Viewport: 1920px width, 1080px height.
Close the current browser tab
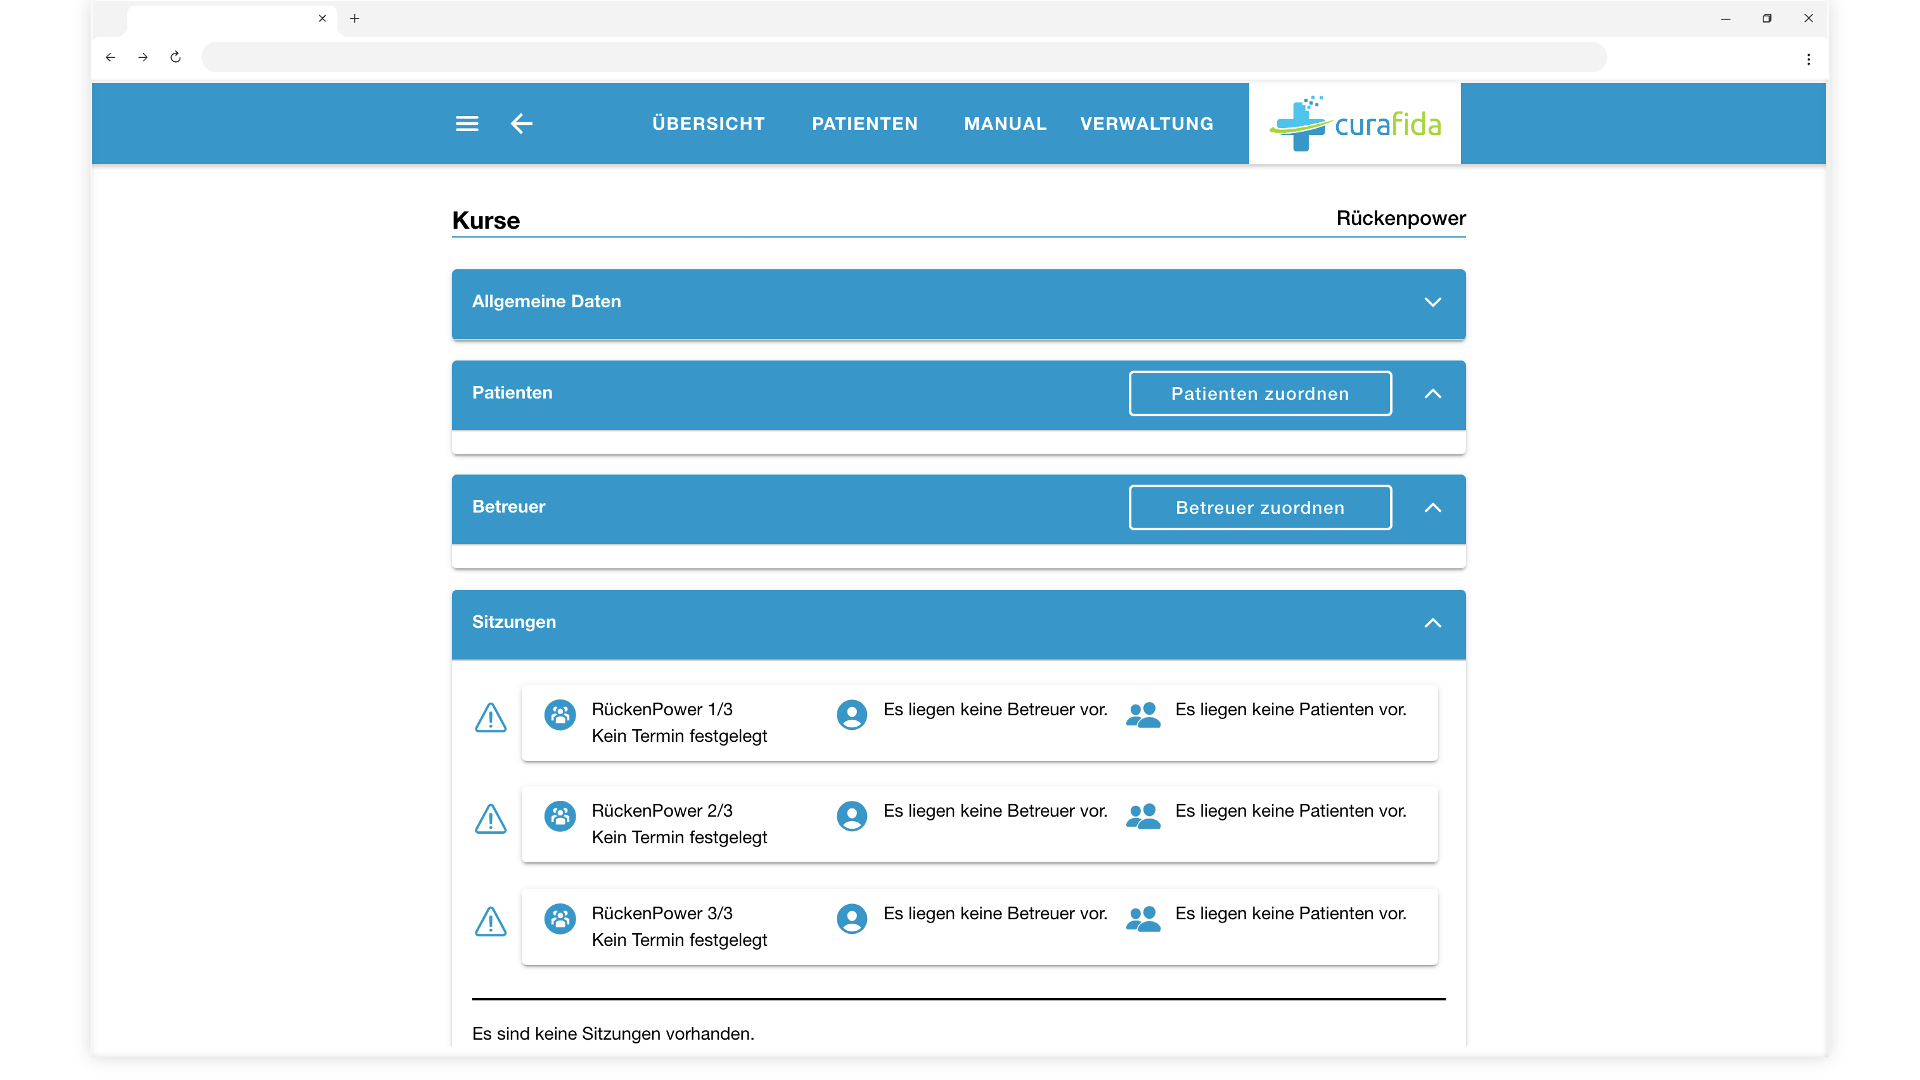pyautogui.click(x=322, y=18)
